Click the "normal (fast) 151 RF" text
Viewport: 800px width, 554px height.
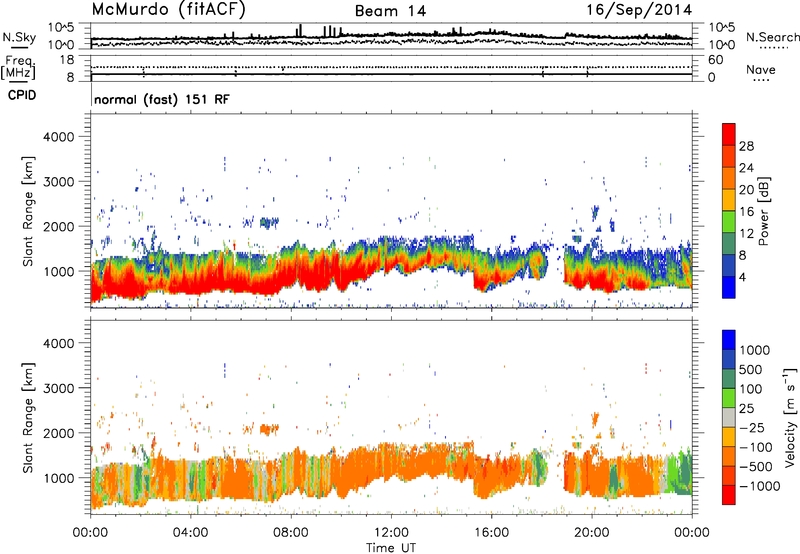162,99
